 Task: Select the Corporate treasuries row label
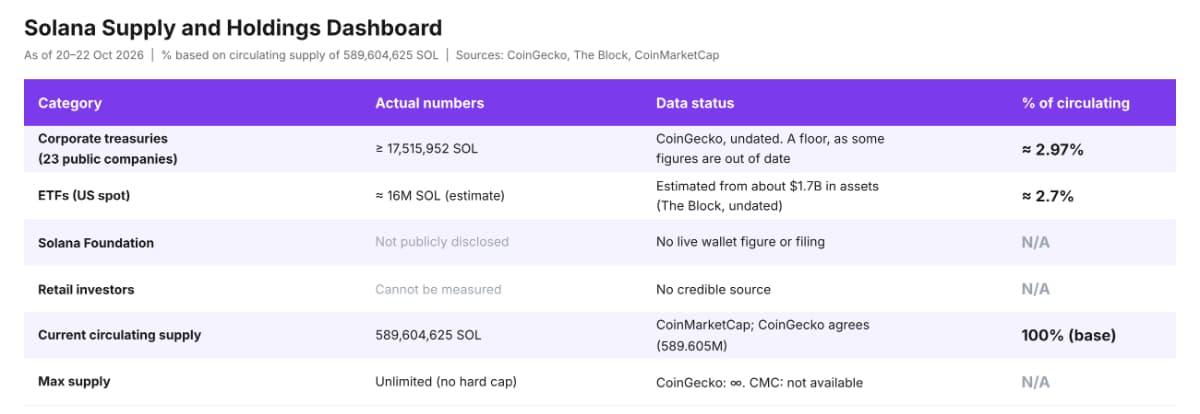click(107, 149)
